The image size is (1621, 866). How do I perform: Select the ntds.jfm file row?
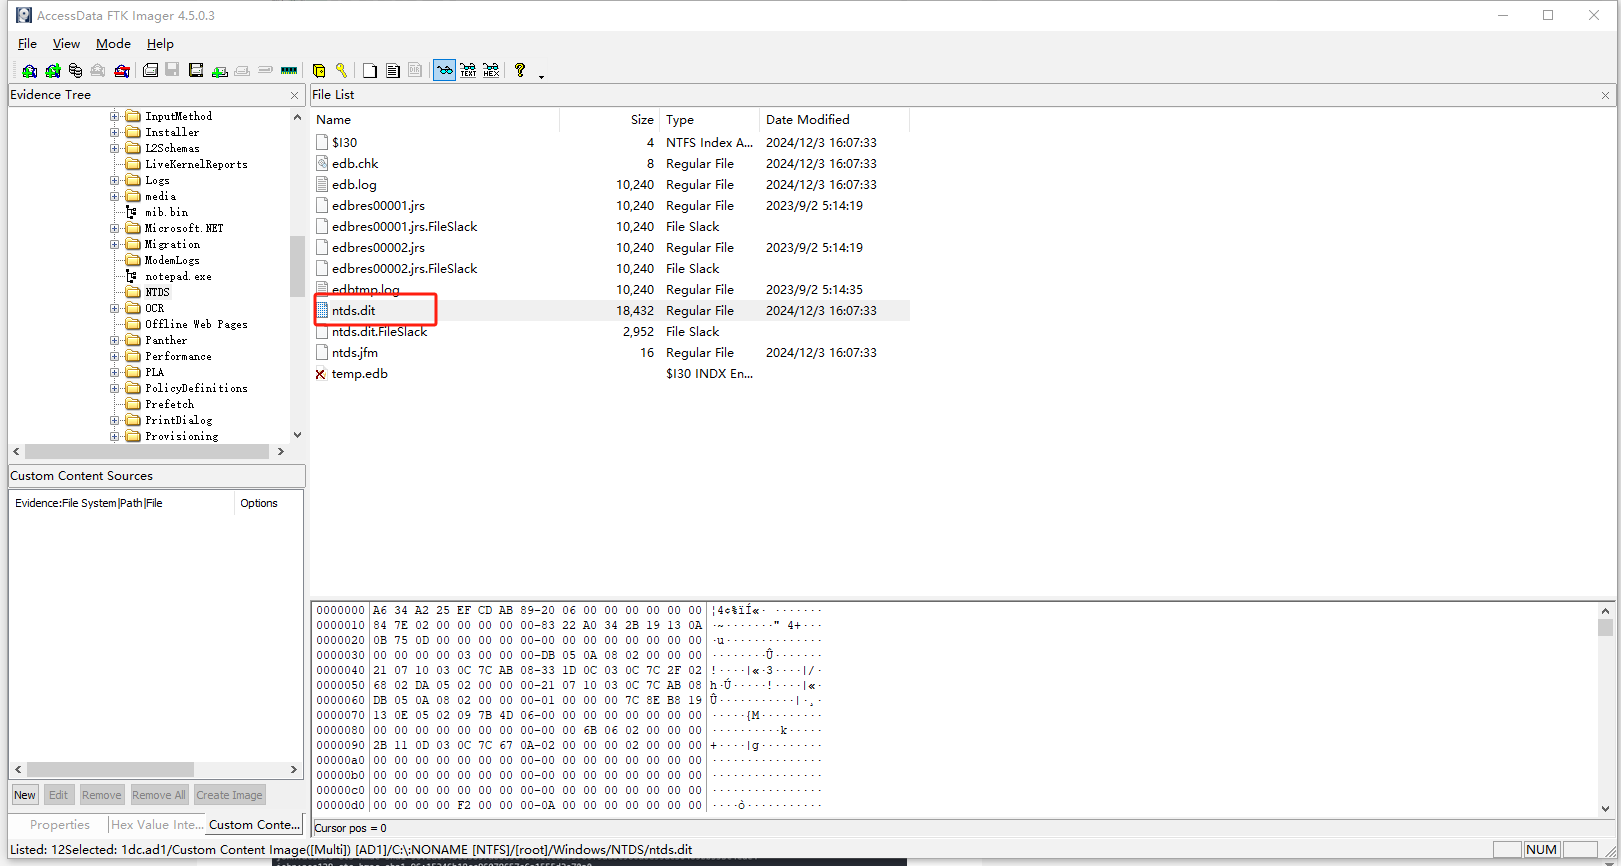pyautogui.click(x=610, y=353)
